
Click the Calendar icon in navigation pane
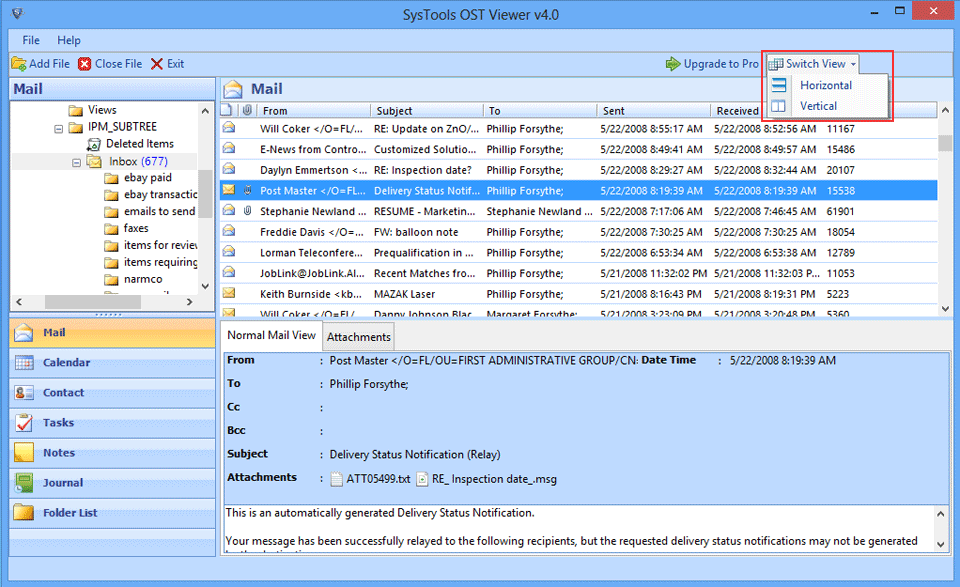[24, 362]
